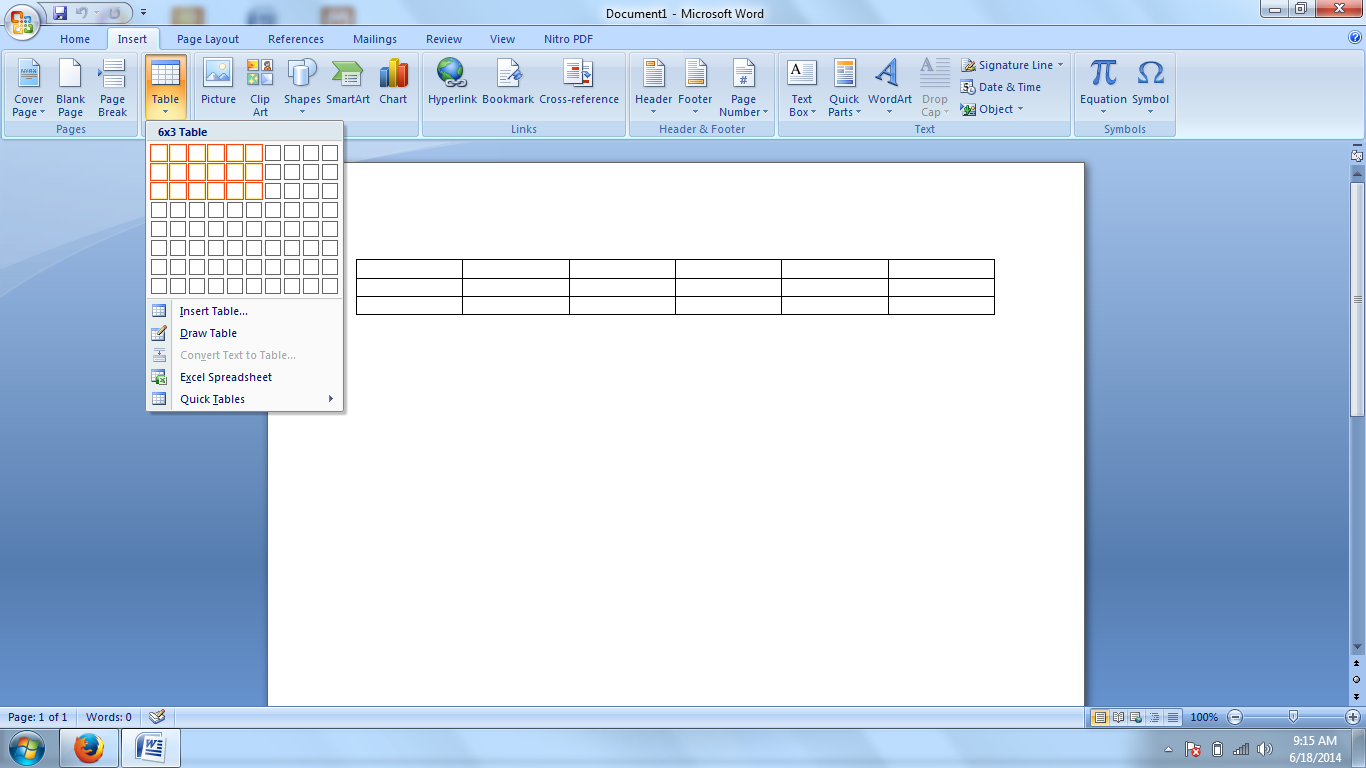The height and width of the screenshot is (768, 1366).
Task: Save document with Quick Access icon
Action: pyautogui.click(x=60, y=13)
